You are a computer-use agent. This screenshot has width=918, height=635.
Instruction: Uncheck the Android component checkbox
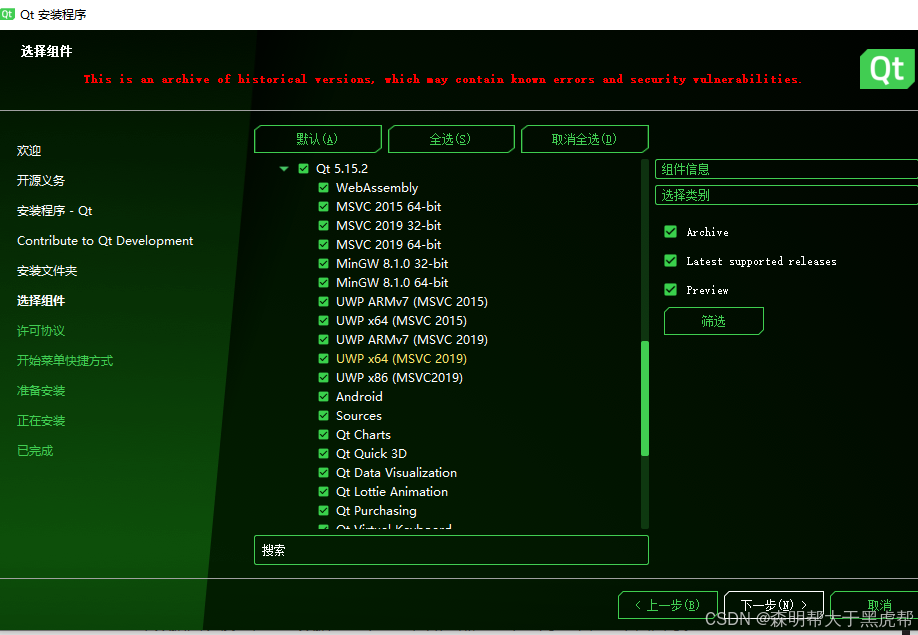[x=323, y=397]
